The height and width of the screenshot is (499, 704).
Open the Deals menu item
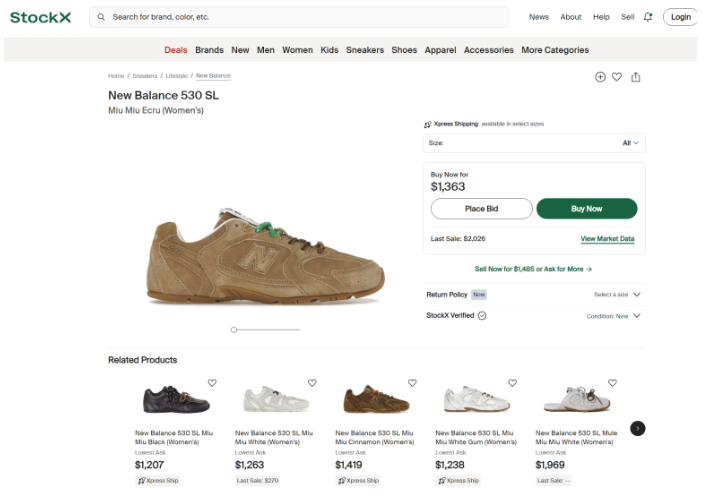[x=176, y=50]
